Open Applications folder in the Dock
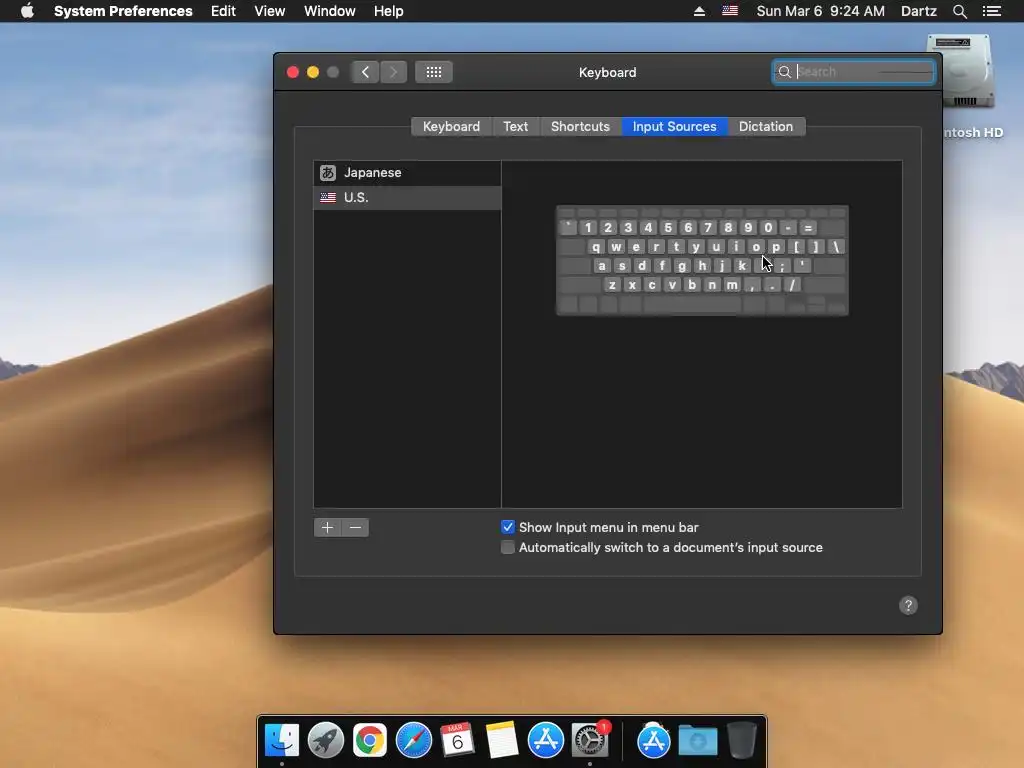Viewport: 1024px width, 768px height. click(653, 740)
